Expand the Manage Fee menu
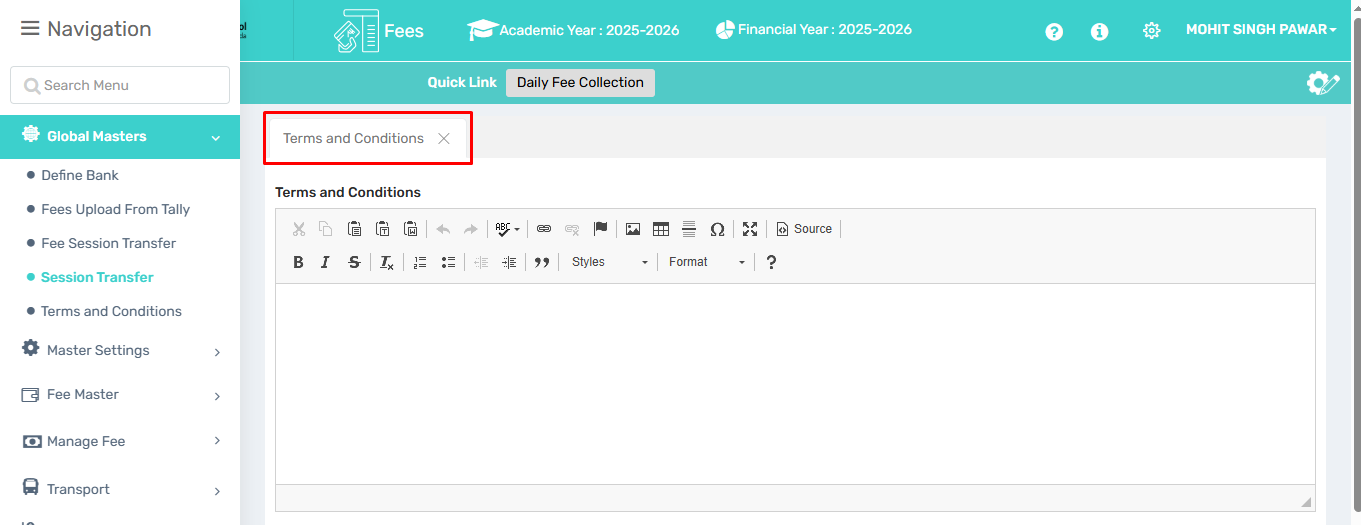The image size is (1361, 525). (120, 441)
